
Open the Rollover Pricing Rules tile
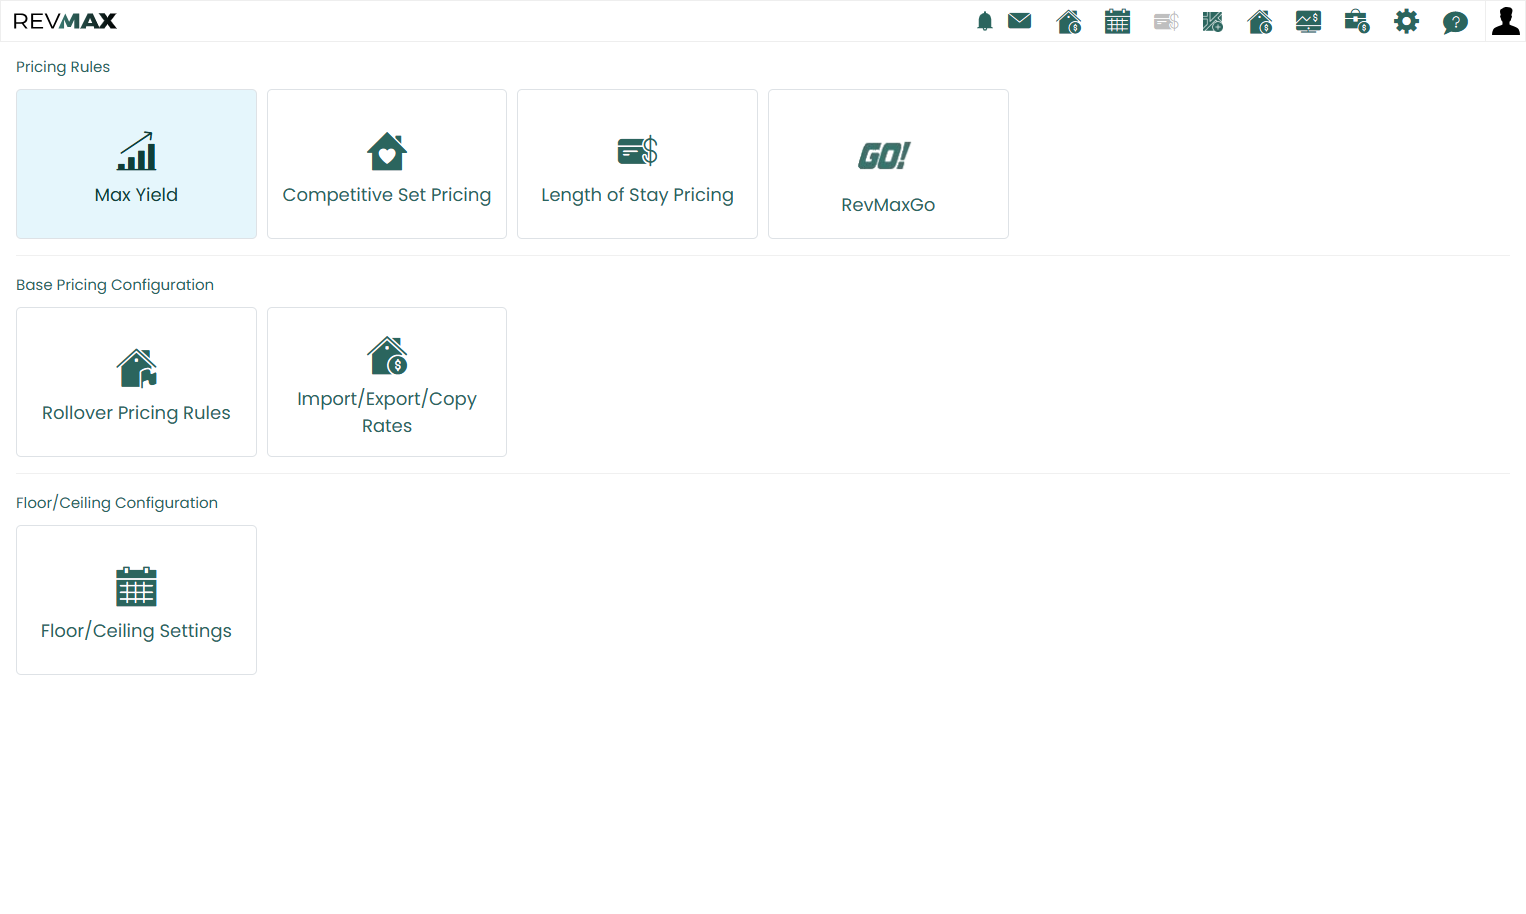[x=136, y=382]
